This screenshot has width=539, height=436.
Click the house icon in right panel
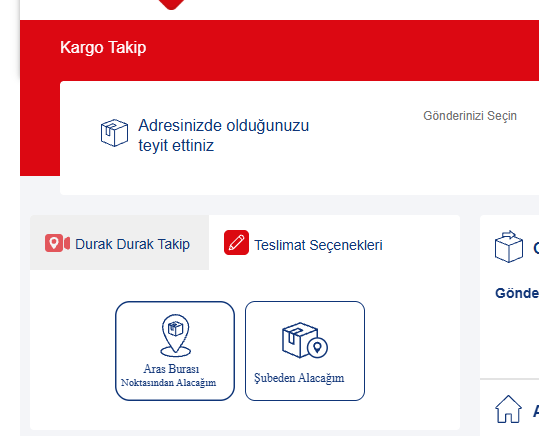pos(508,409)
